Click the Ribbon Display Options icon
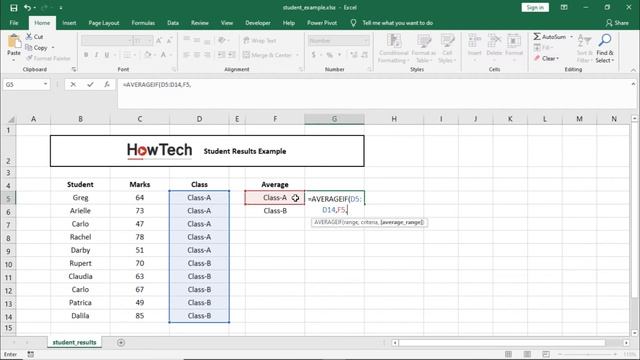 [564, 7]
